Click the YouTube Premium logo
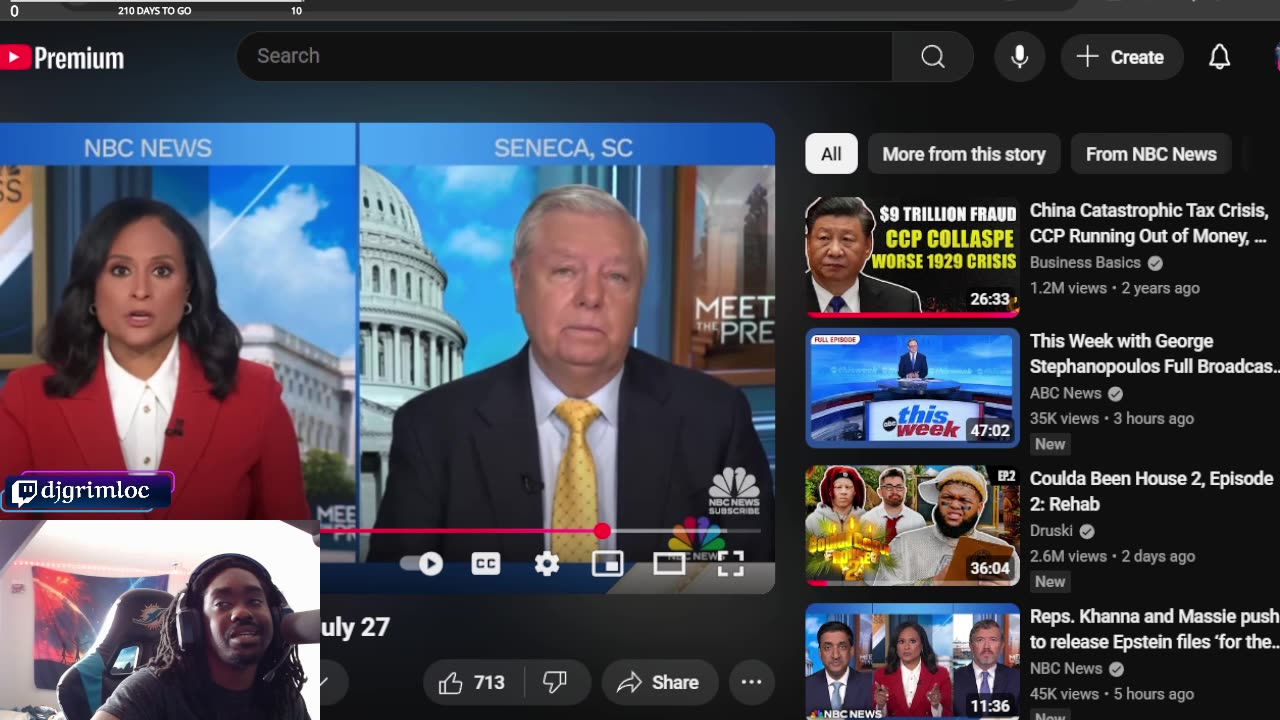 pos(62,58)
